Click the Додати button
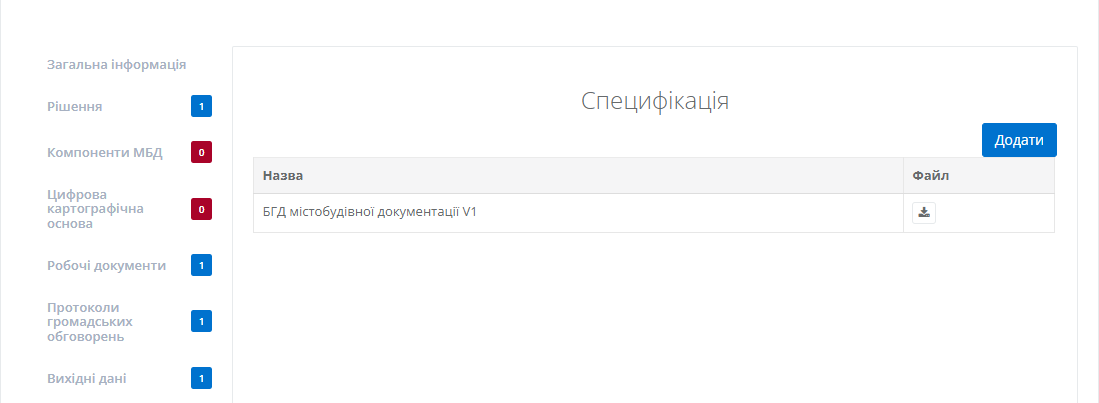Screen dimensions: 1099x403 [1019, 140]
